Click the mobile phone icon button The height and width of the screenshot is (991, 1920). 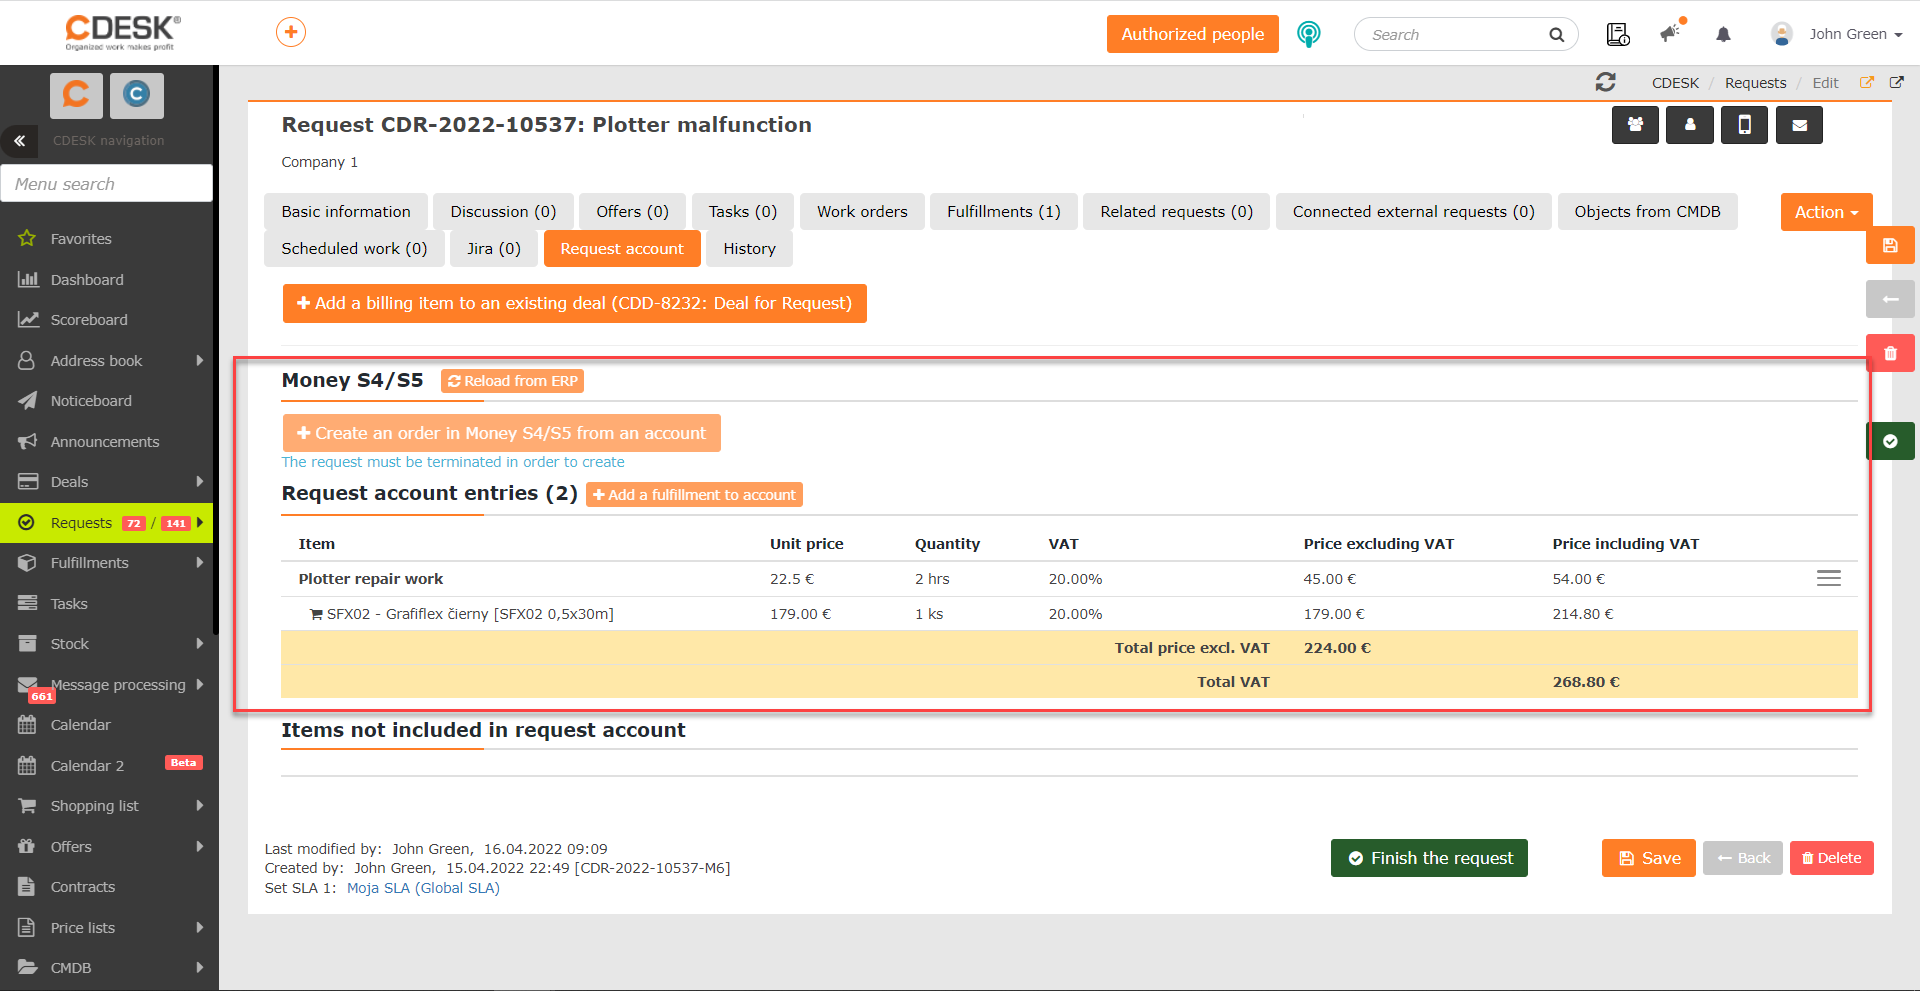[1744, 125]
